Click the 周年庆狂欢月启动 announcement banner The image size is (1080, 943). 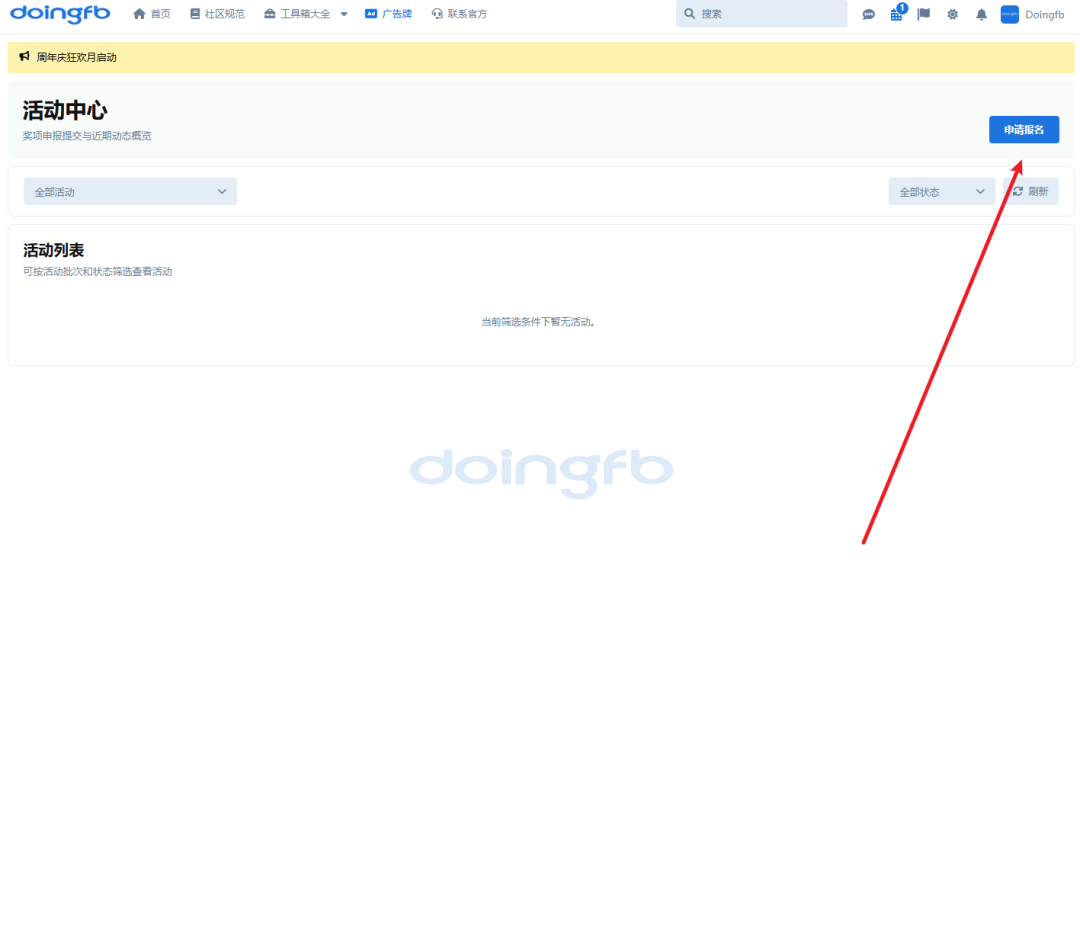(541, 57)
